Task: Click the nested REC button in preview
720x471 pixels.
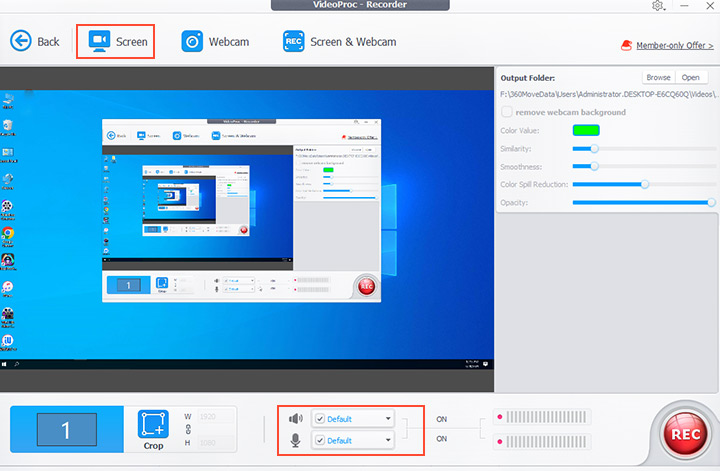Action: click(366, 286)
